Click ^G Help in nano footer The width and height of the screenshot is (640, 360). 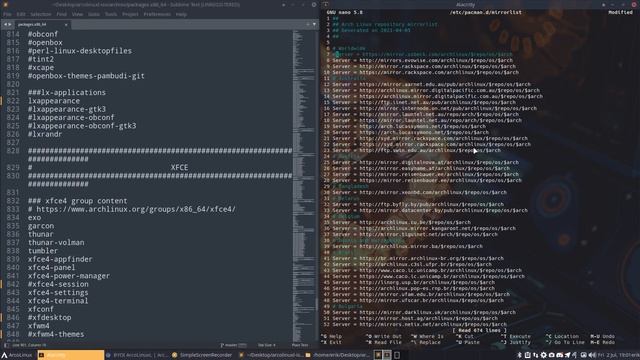click(331, 337)
